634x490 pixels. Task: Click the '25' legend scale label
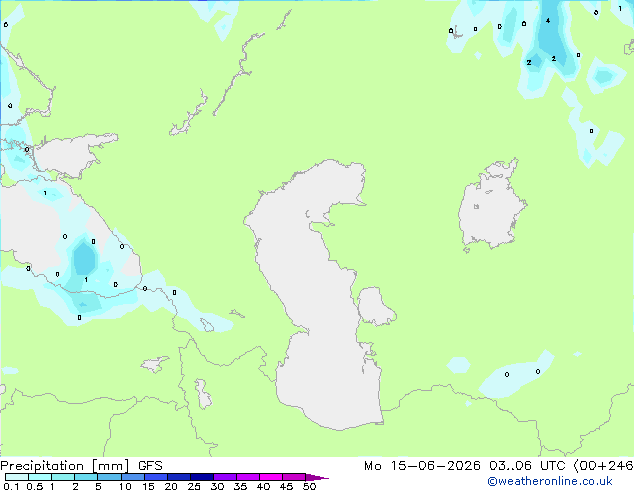[x=194, y=486]
